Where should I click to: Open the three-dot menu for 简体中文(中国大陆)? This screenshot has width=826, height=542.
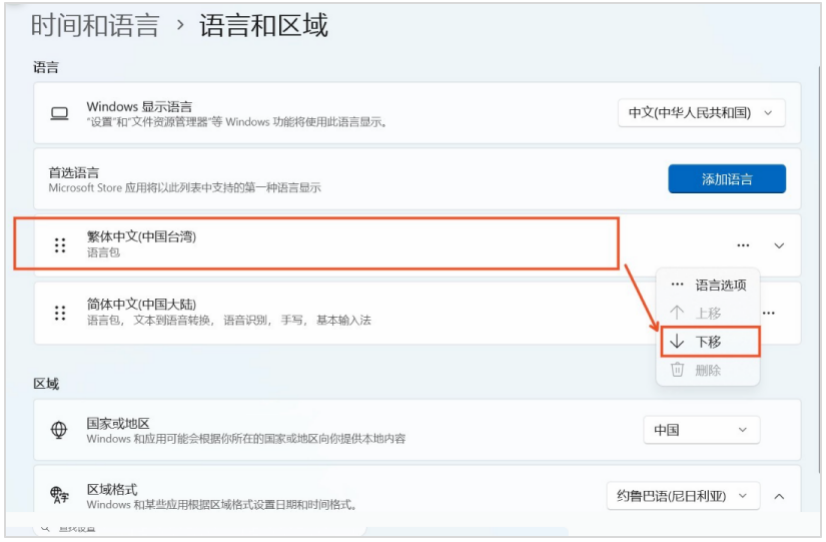[x=769, y=313]
